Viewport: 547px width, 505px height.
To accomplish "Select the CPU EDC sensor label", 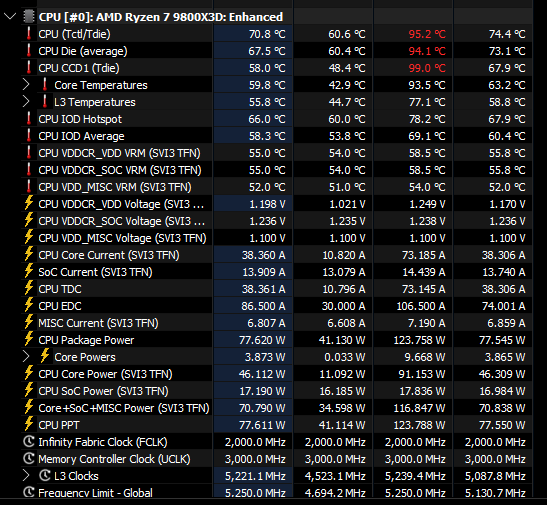I will 60,306.
